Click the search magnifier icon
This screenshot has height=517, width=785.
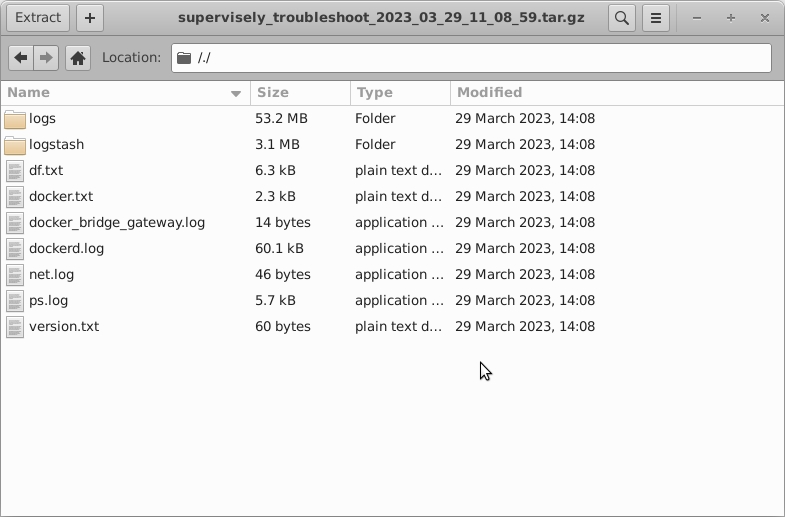click(622, 18)
